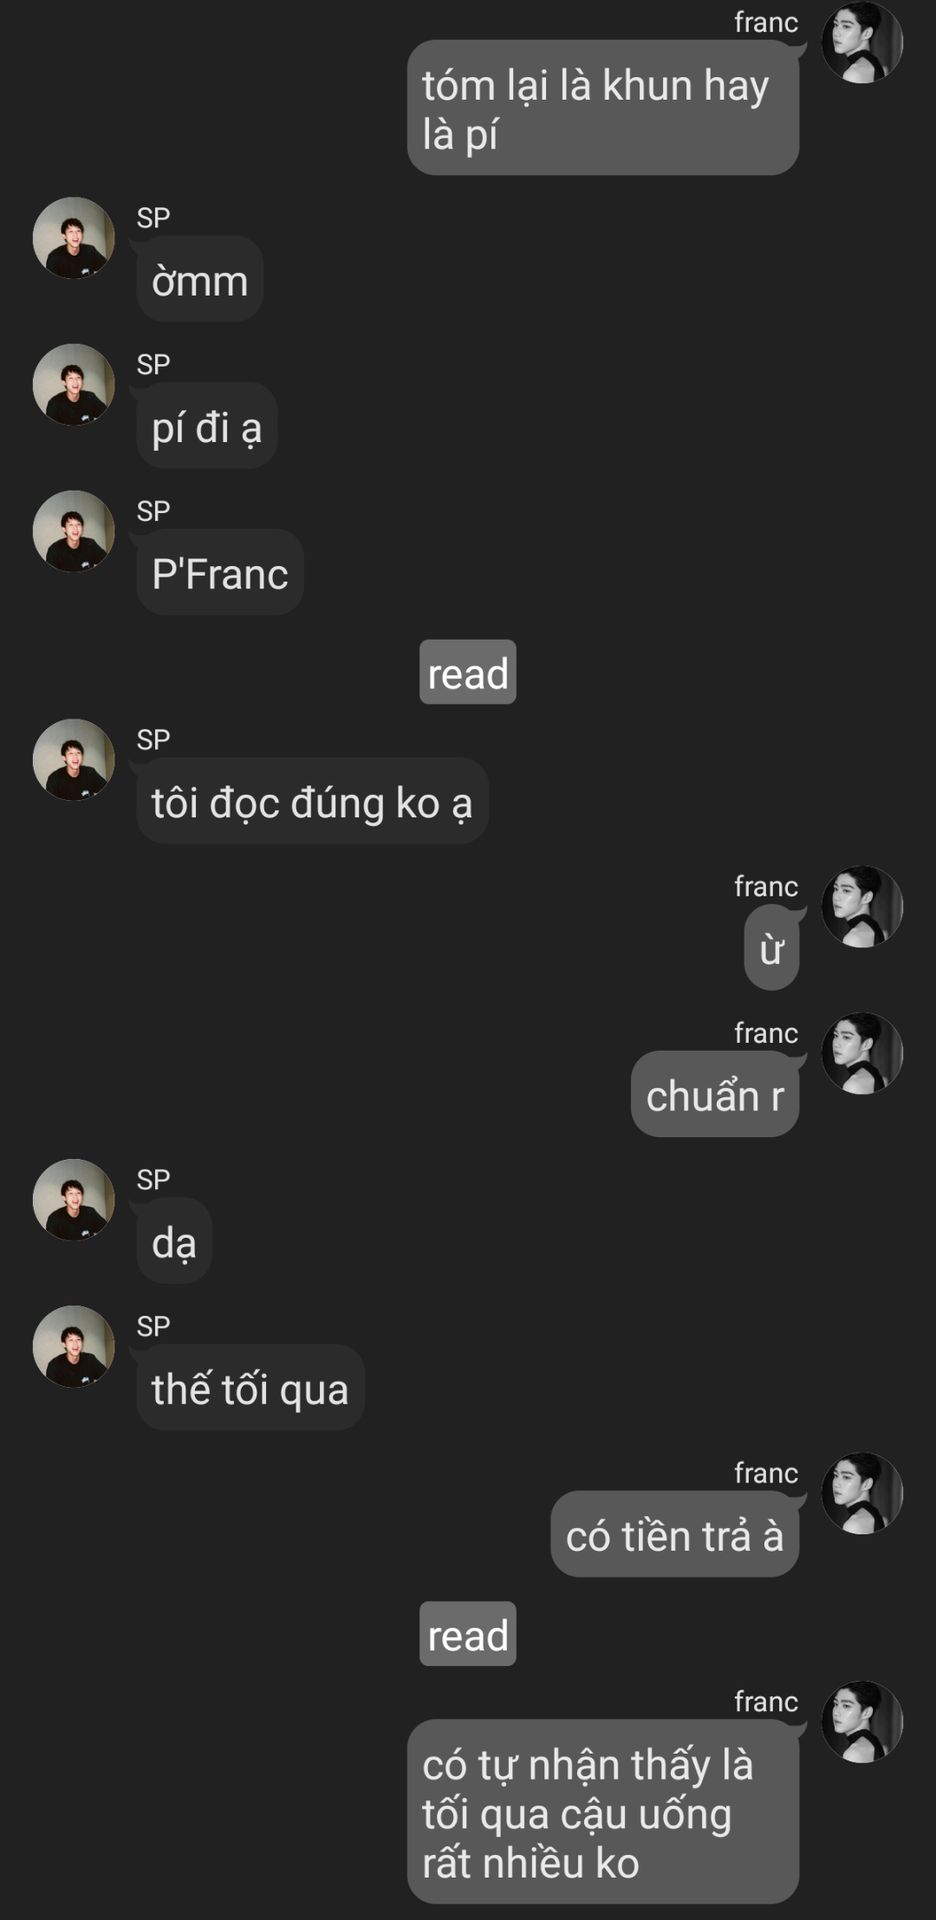This screenshot has width=936, height=1920.
Task: Select the 'tóm lại là khun hay là pí' bubble
Action: coord(603,108)
